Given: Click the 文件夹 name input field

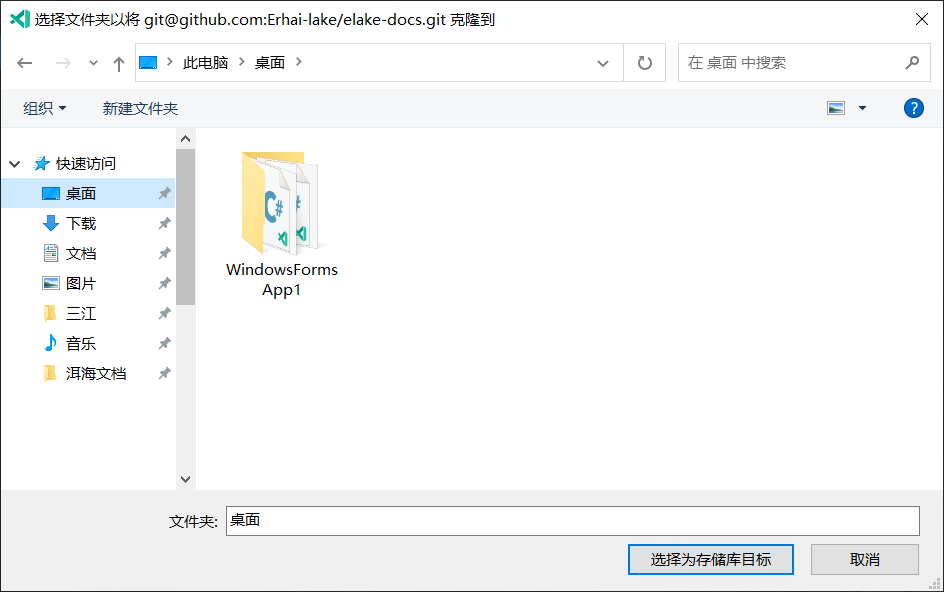Looking at the screenshot, I should point(572,521).
